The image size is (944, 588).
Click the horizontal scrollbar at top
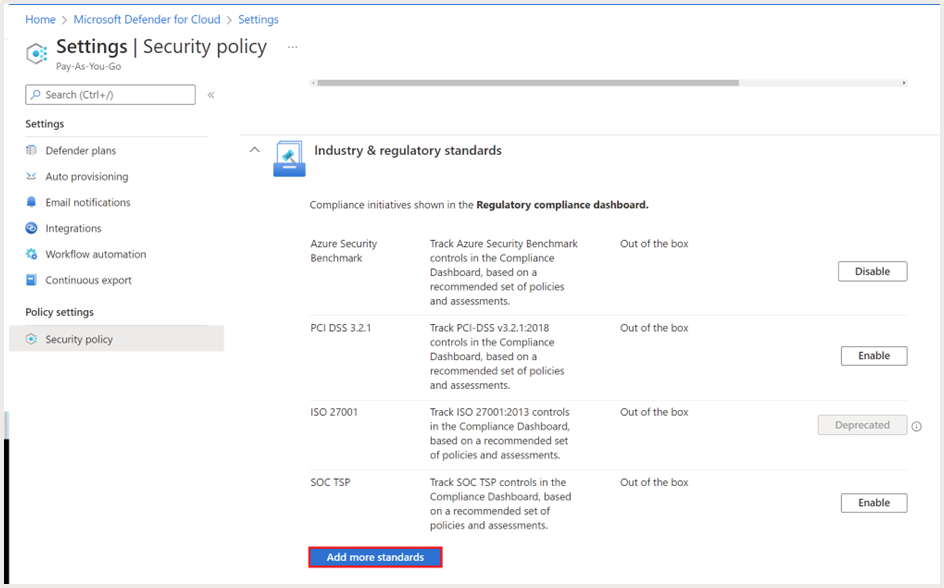[x=528, y=83]
